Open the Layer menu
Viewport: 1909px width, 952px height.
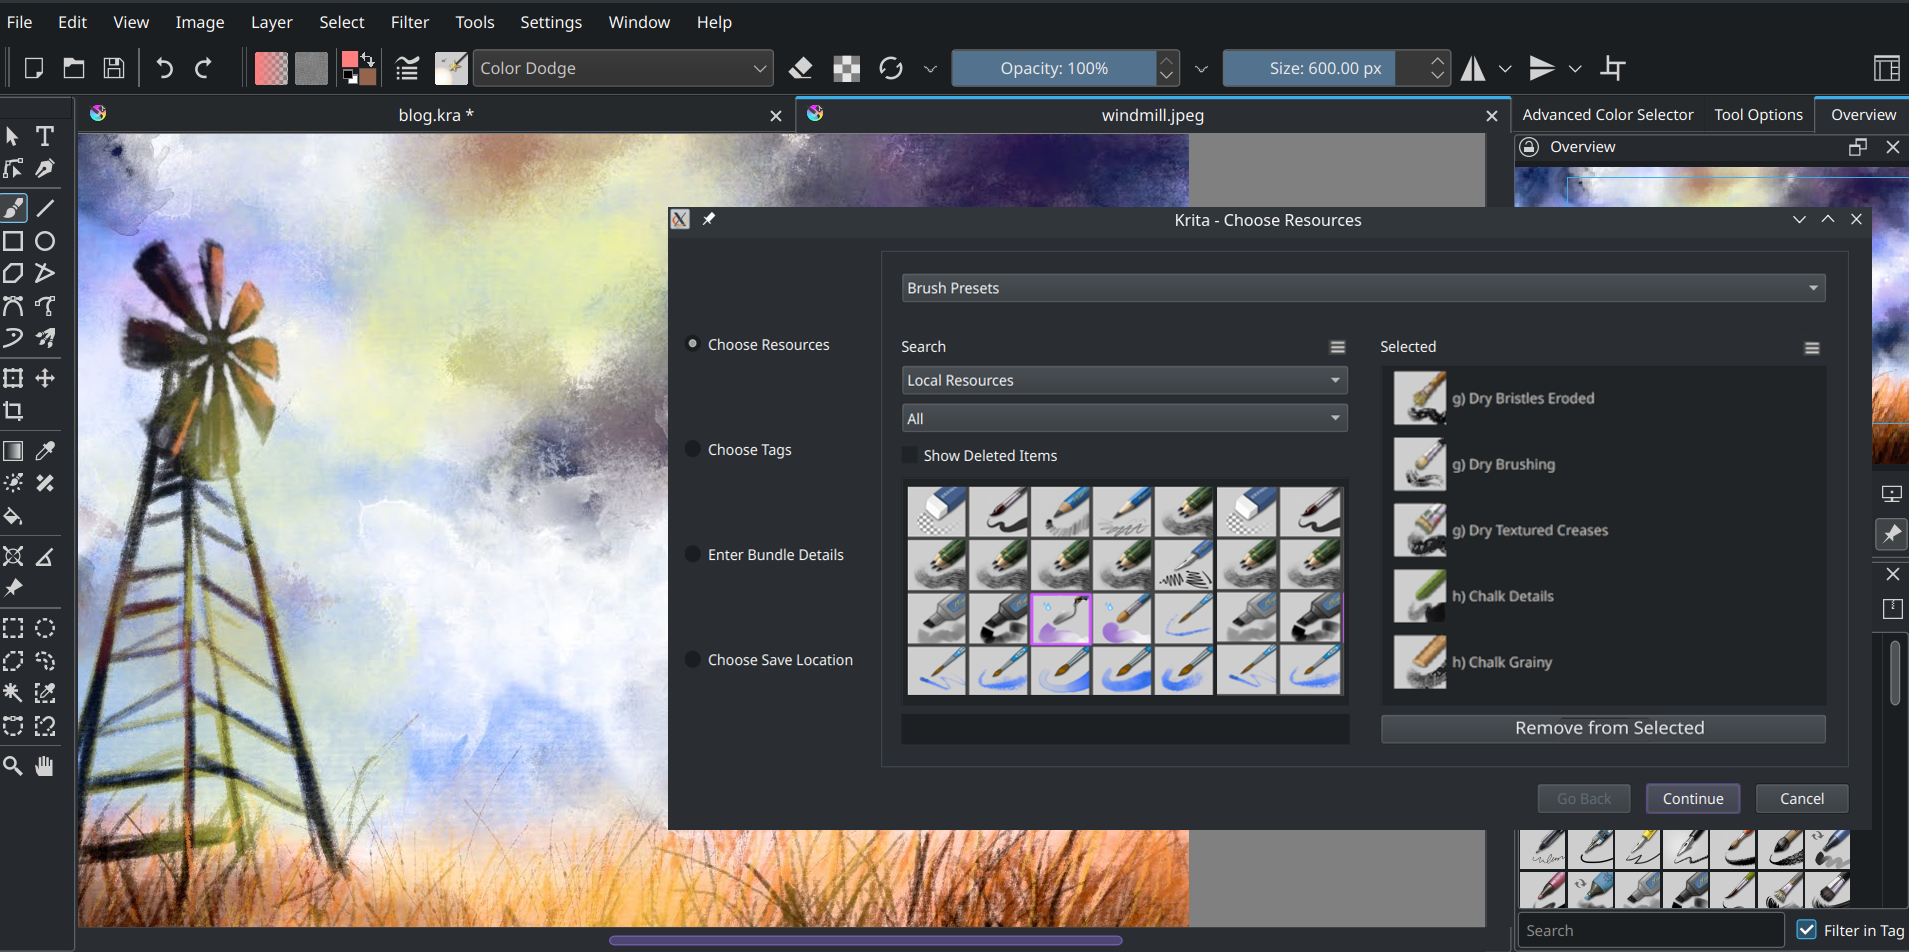pos(271,22)
